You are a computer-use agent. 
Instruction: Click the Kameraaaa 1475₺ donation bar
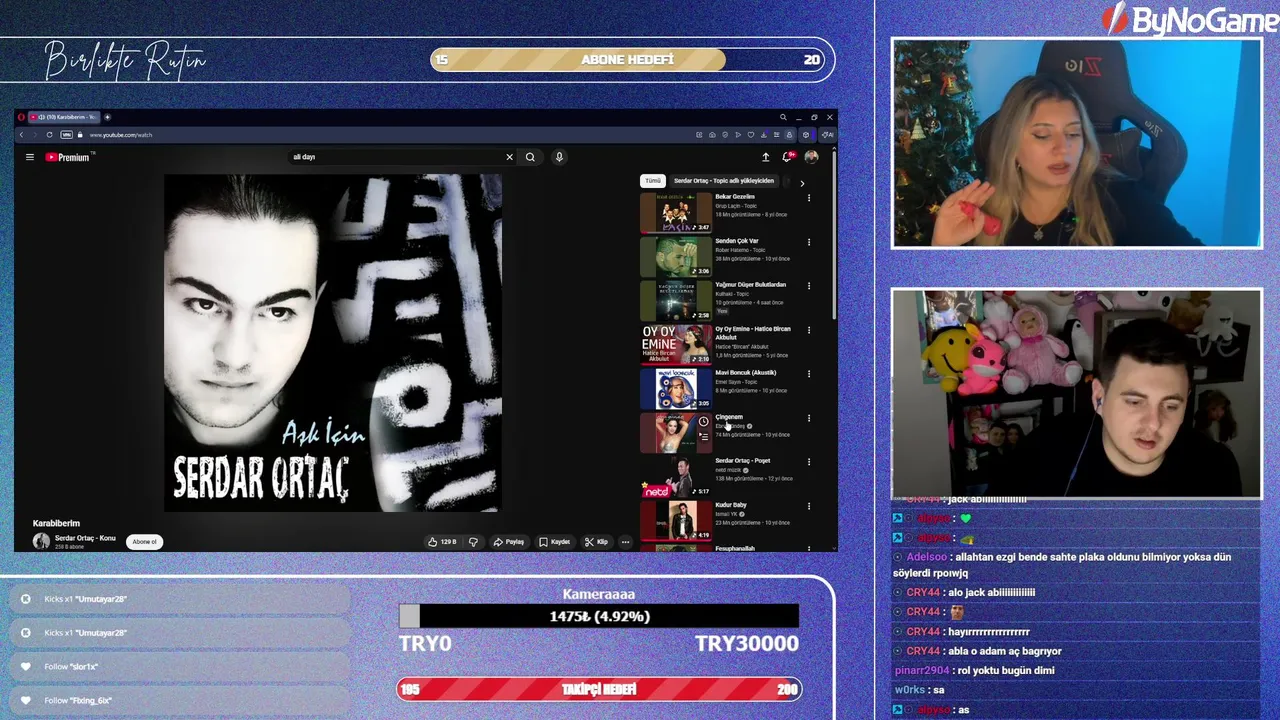click(598, 616)
